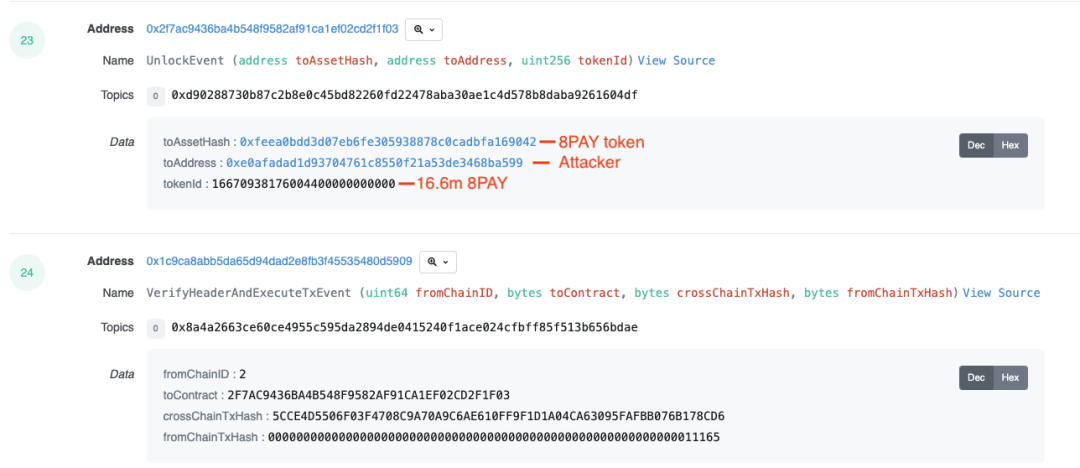Click the topic 0 badge in UnlockEvent log
Viewport: 1080px width, 468px height.
pos(155,96)
